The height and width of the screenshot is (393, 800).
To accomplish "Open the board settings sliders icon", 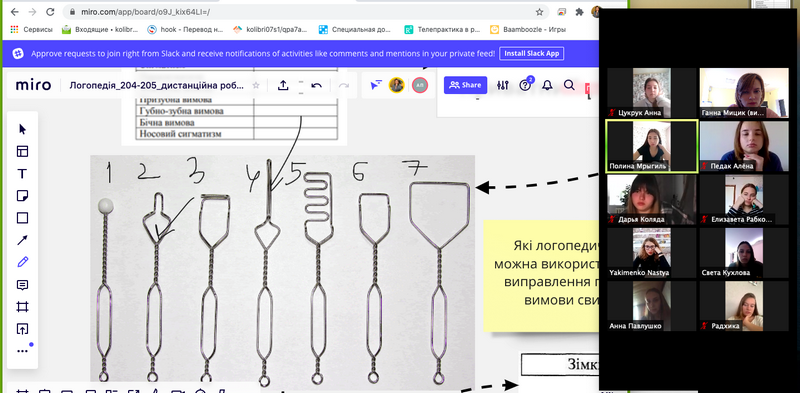I will 503,85.
